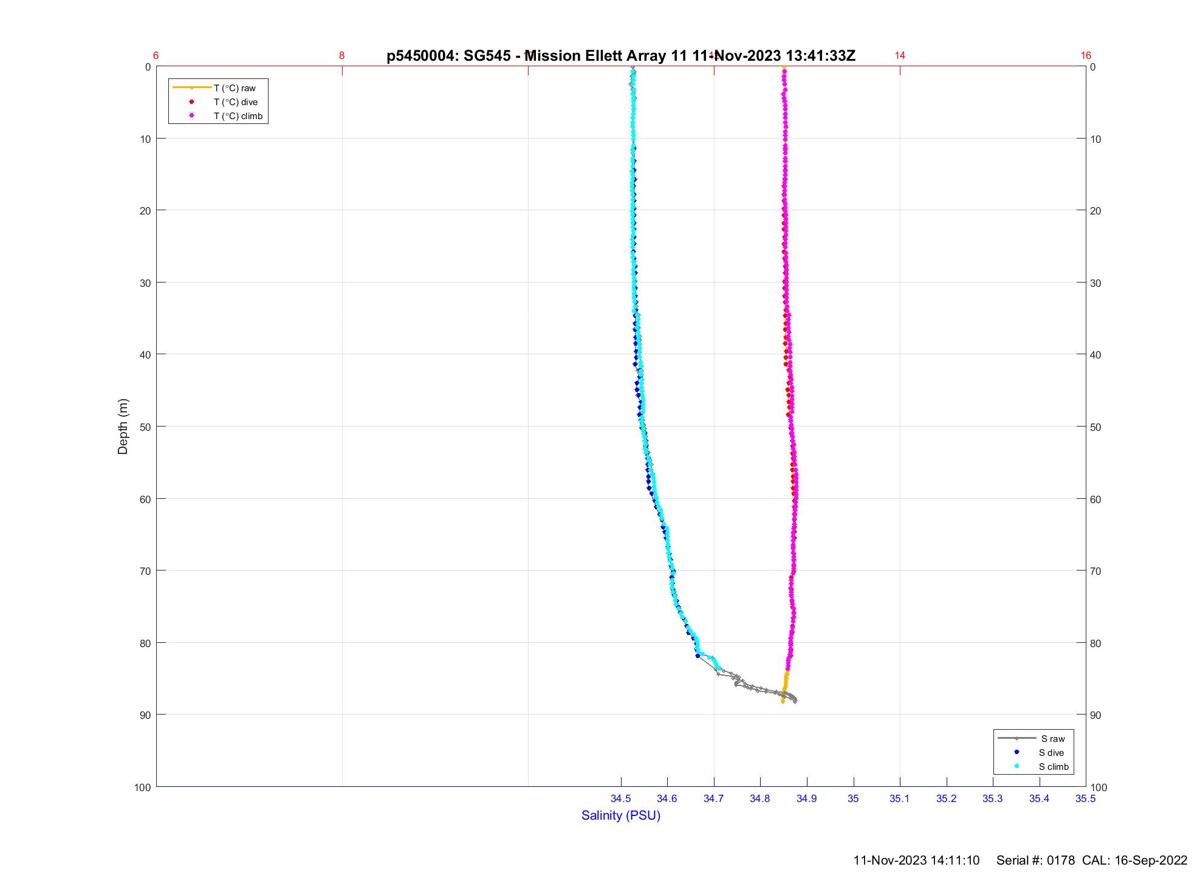Screen dimensions: 1200x885
Task: Click the footer timestamp "11-Nov-2023 14:11:10"
Action: (x=917, y=860)
